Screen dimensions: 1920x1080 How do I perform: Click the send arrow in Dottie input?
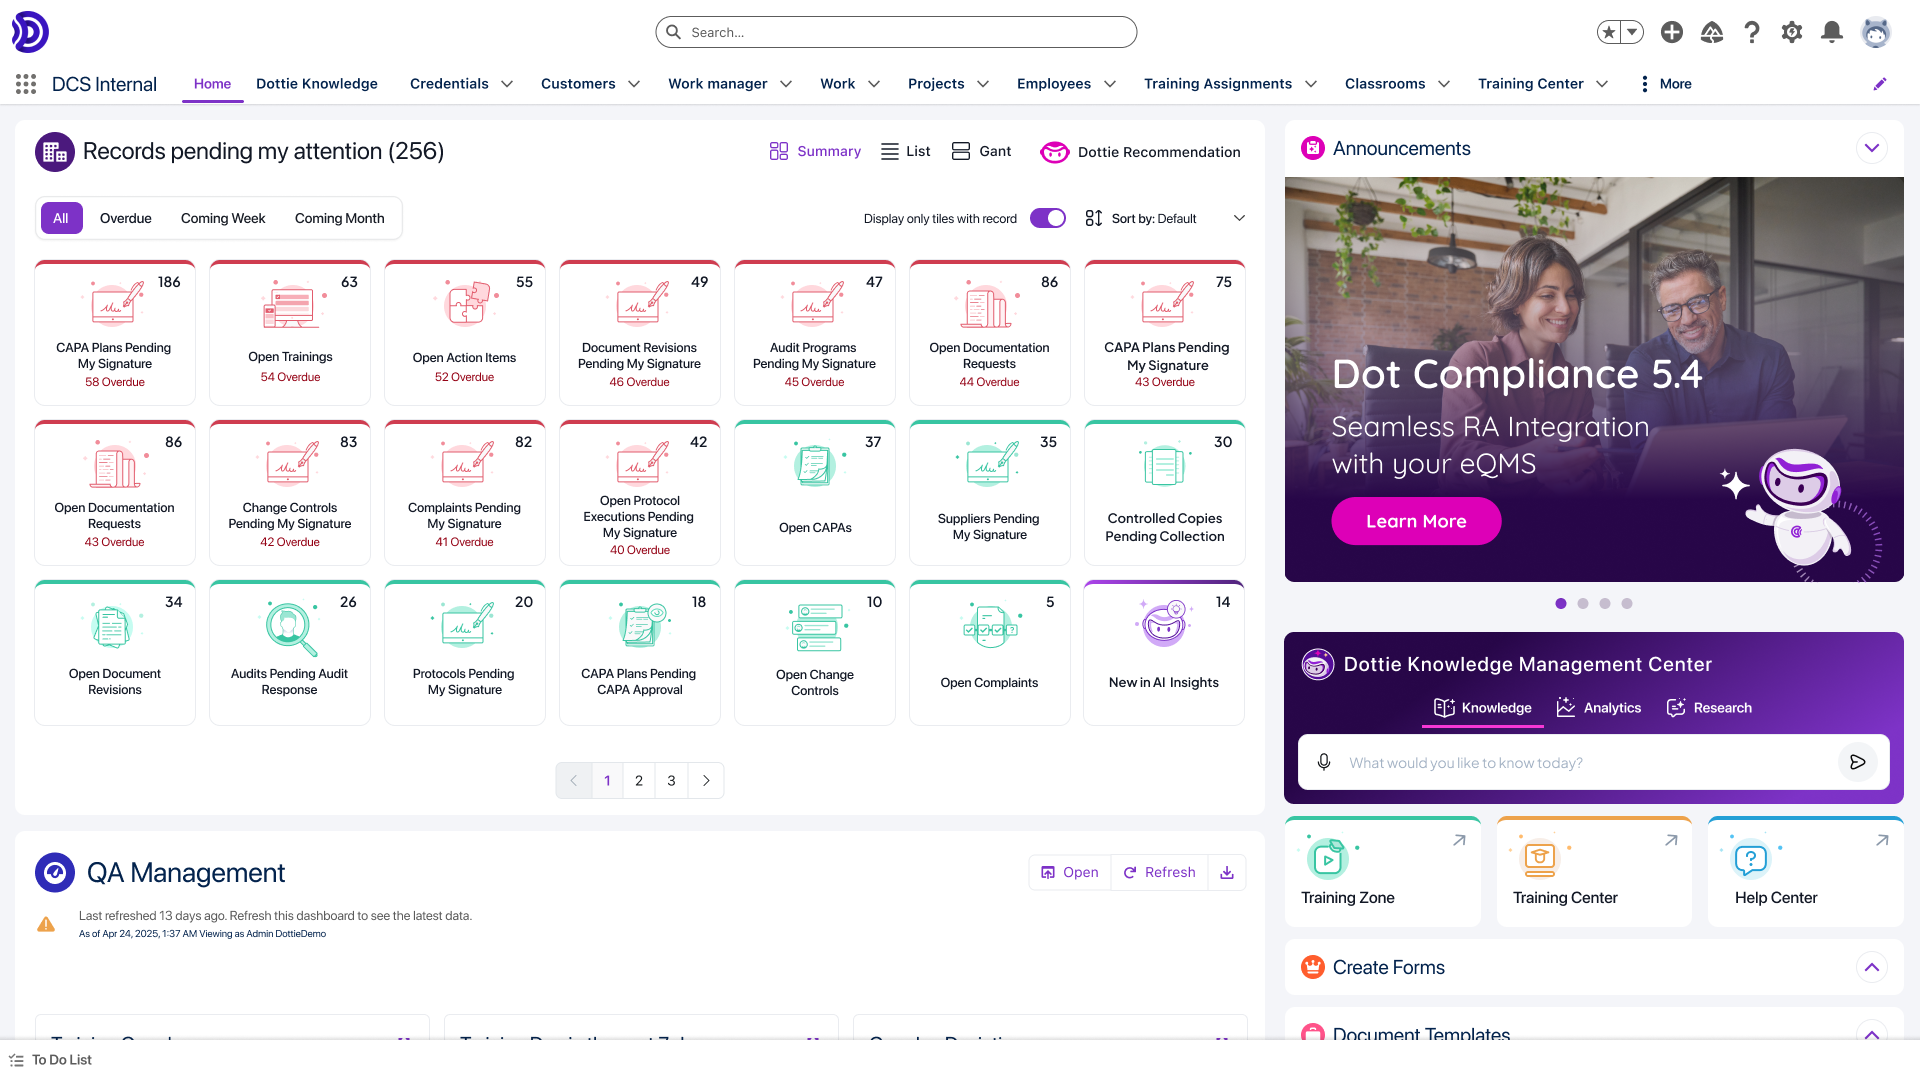(1858, 762)
